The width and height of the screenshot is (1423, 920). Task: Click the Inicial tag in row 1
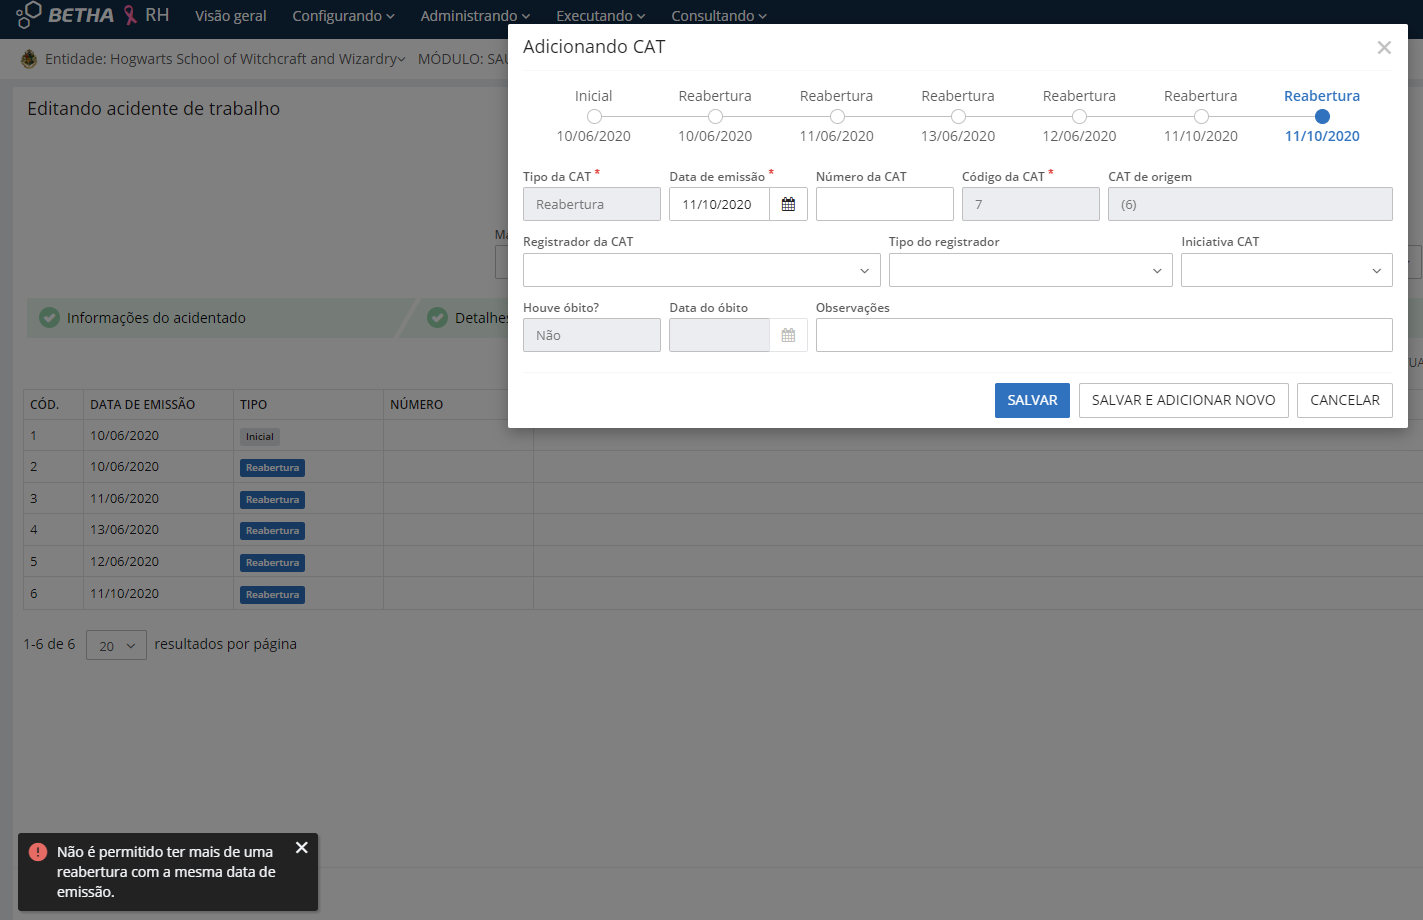(260, 436)
